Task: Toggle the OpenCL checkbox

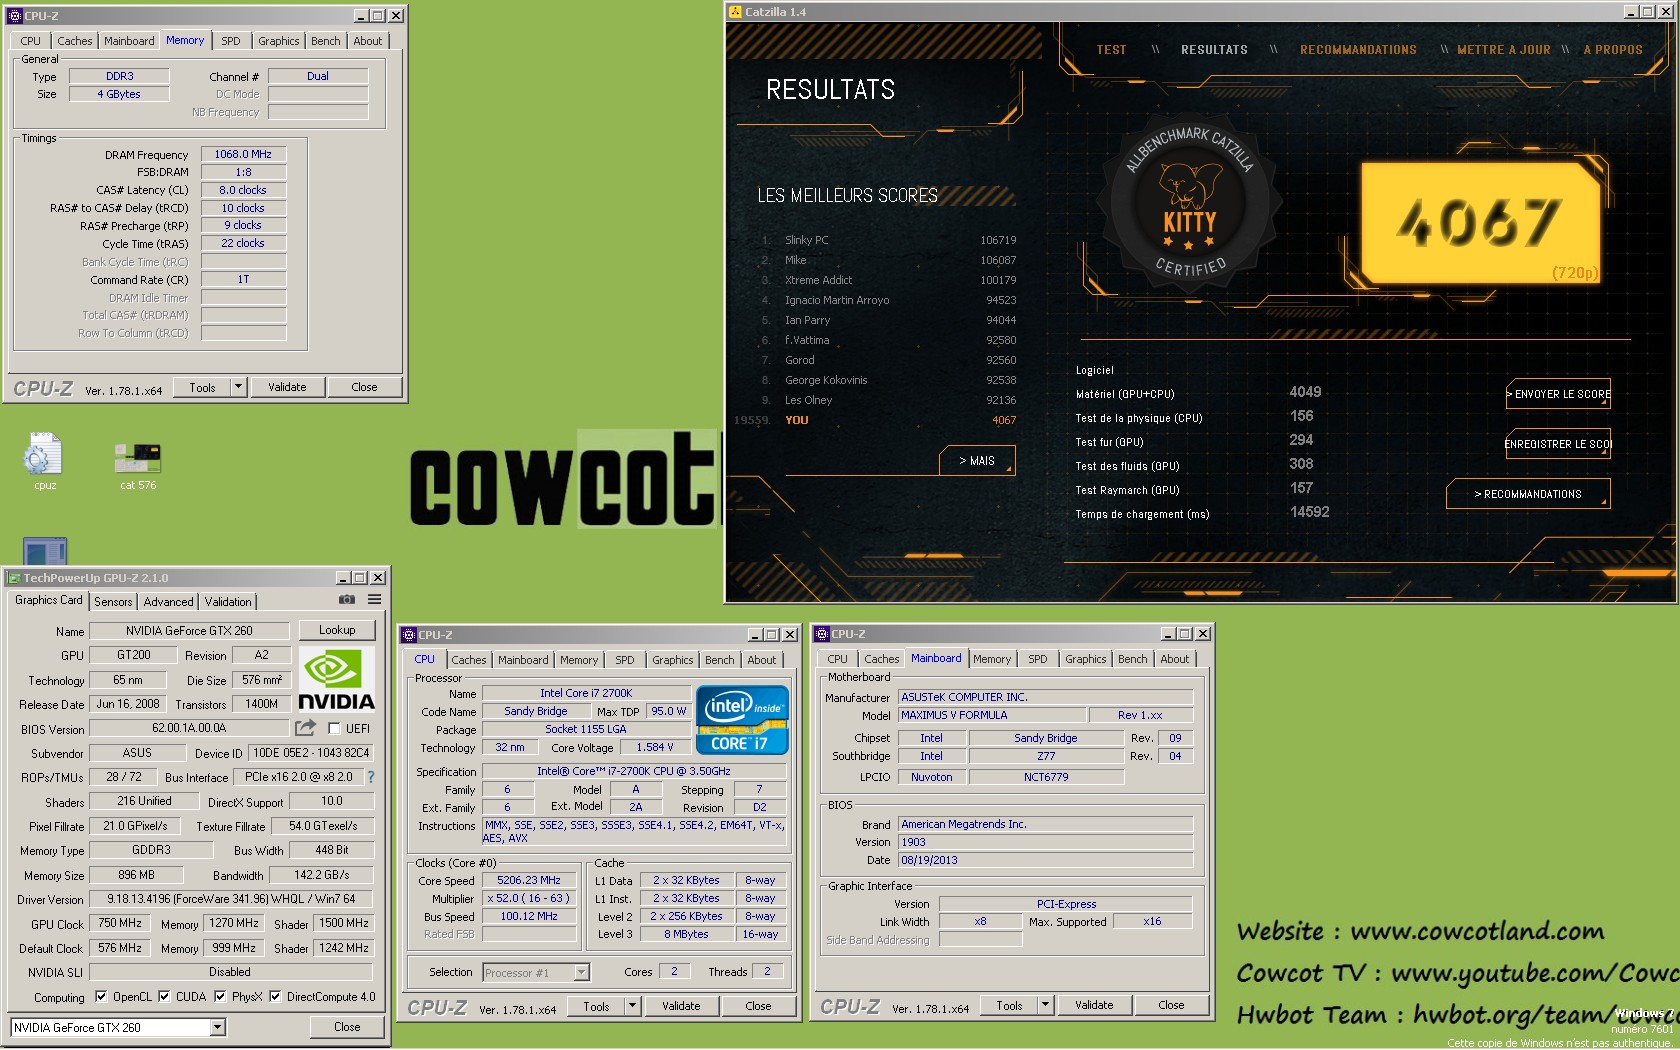Action: coord(100,997)
